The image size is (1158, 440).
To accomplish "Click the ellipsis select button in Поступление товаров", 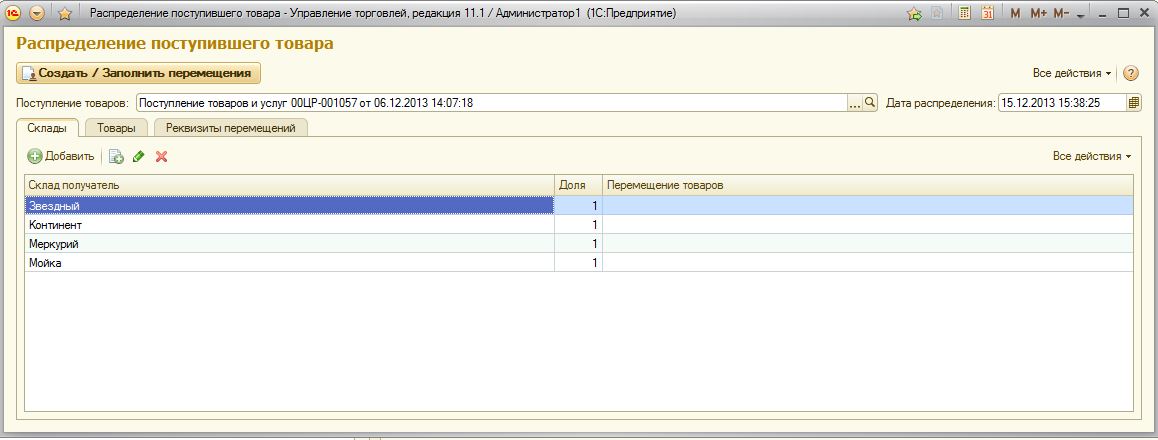I will tap(855, 103).
